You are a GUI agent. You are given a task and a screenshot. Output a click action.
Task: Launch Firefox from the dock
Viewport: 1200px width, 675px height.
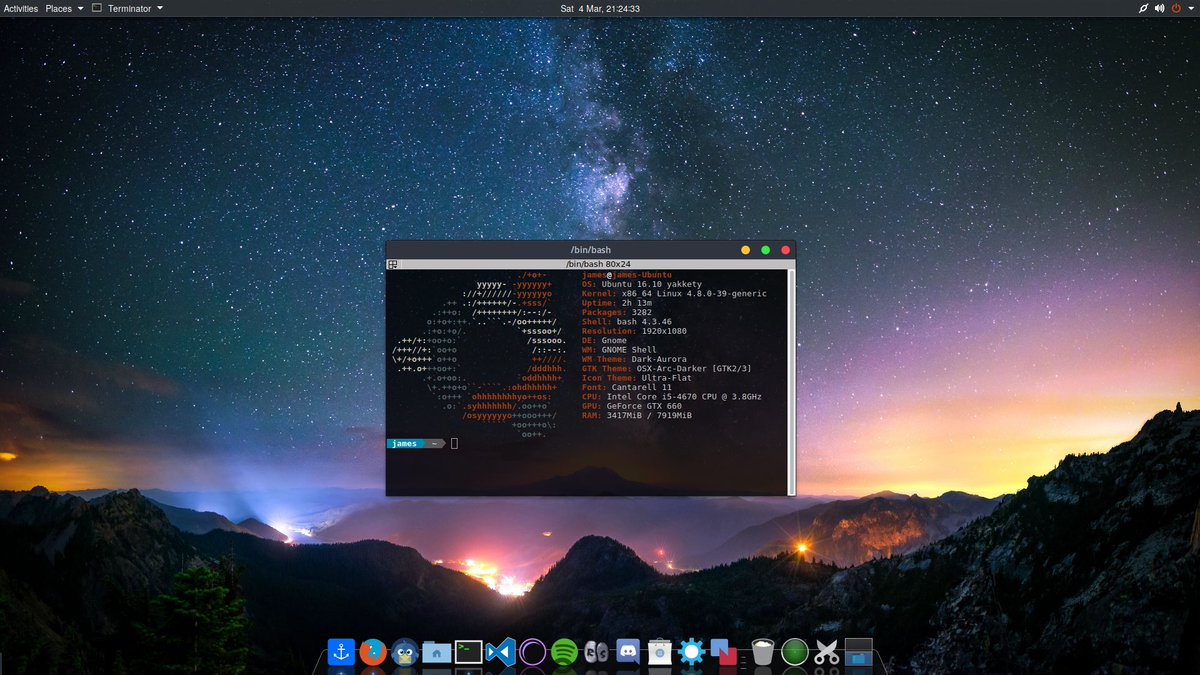373,653
